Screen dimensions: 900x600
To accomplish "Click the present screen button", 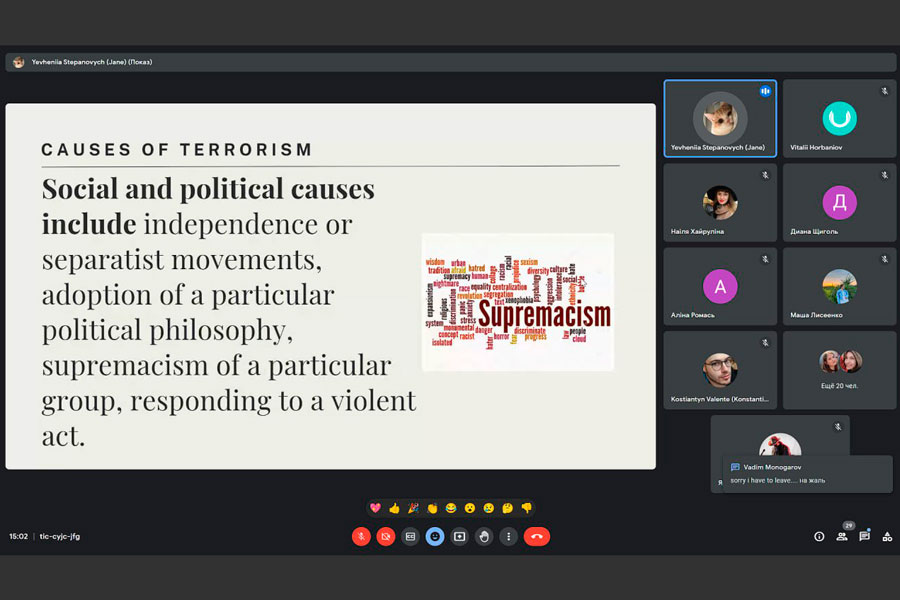I will [459, 536].
